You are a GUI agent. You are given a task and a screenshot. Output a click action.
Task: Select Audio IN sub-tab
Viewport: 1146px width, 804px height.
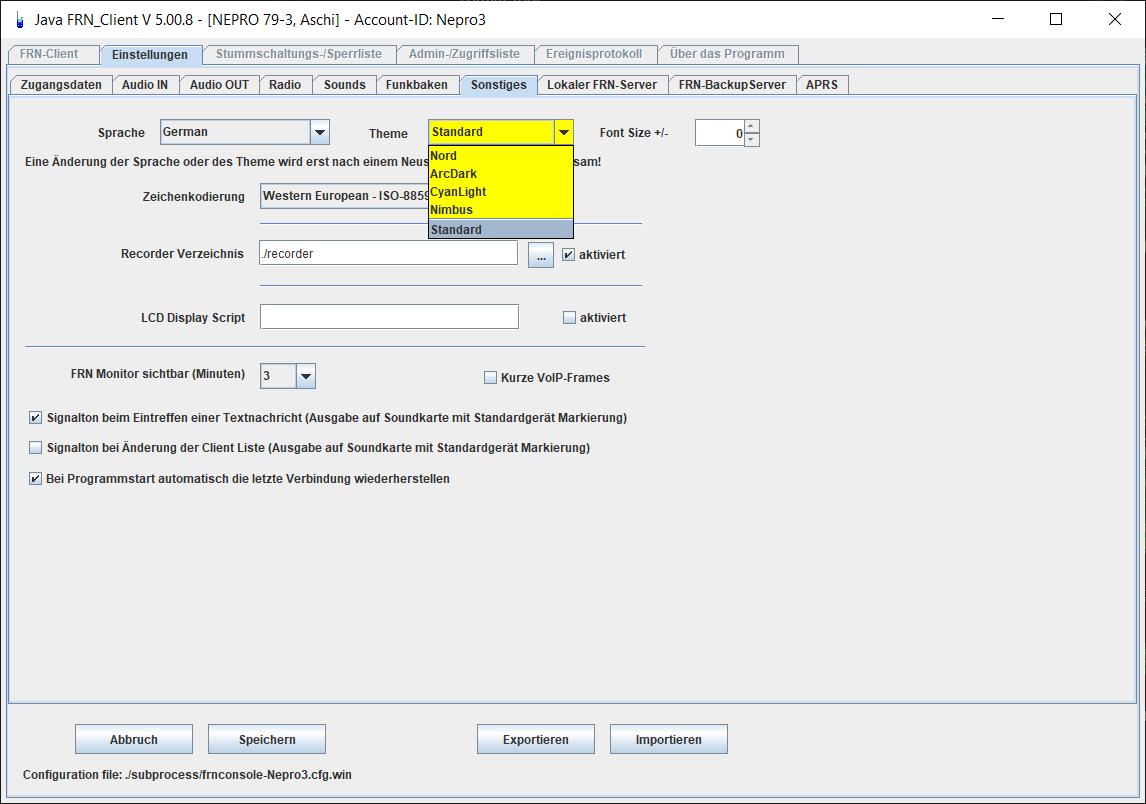pyautogui.click(x=145, y=85)
